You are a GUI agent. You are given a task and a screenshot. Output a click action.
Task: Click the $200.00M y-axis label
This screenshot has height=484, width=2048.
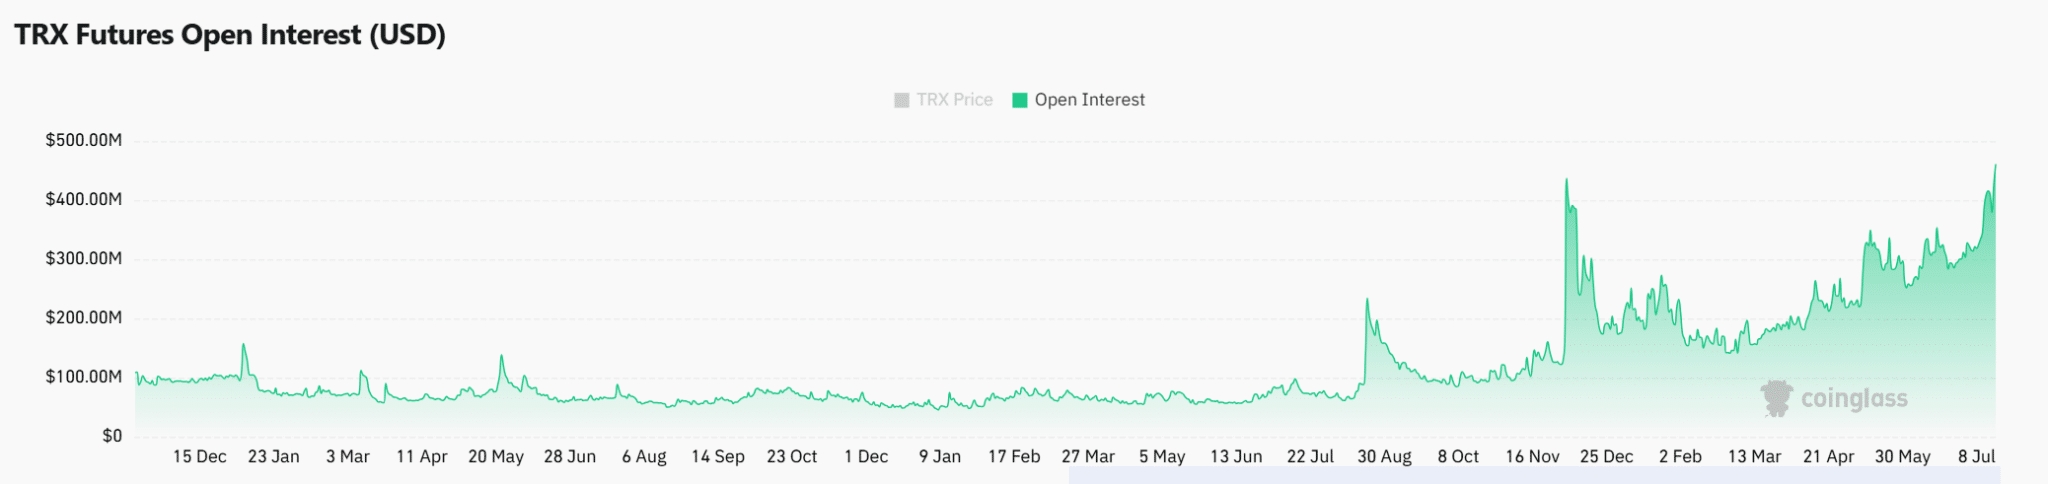[84, 318]
